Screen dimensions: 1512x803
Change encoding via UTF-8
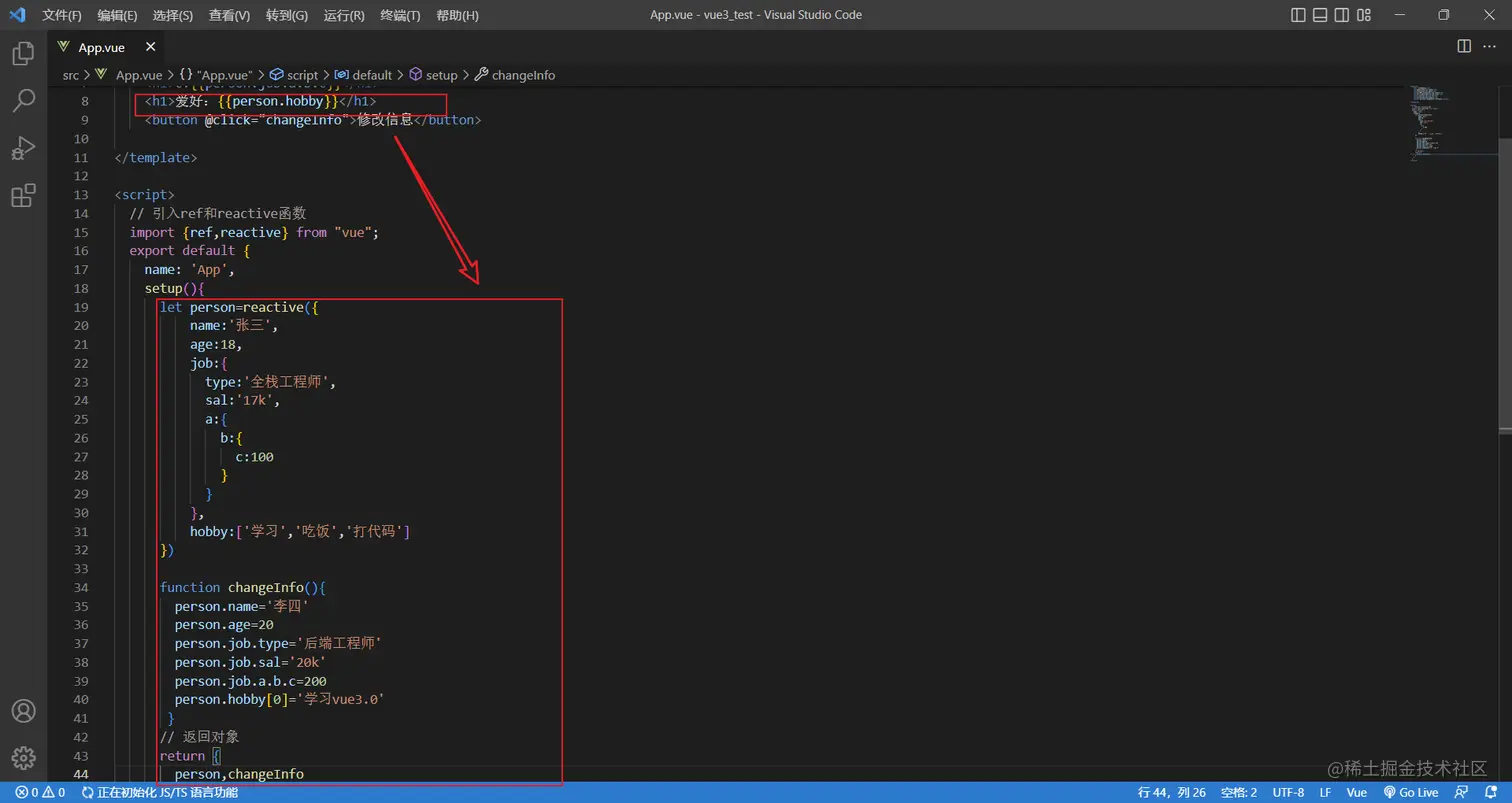click(x=1288, y=792)
